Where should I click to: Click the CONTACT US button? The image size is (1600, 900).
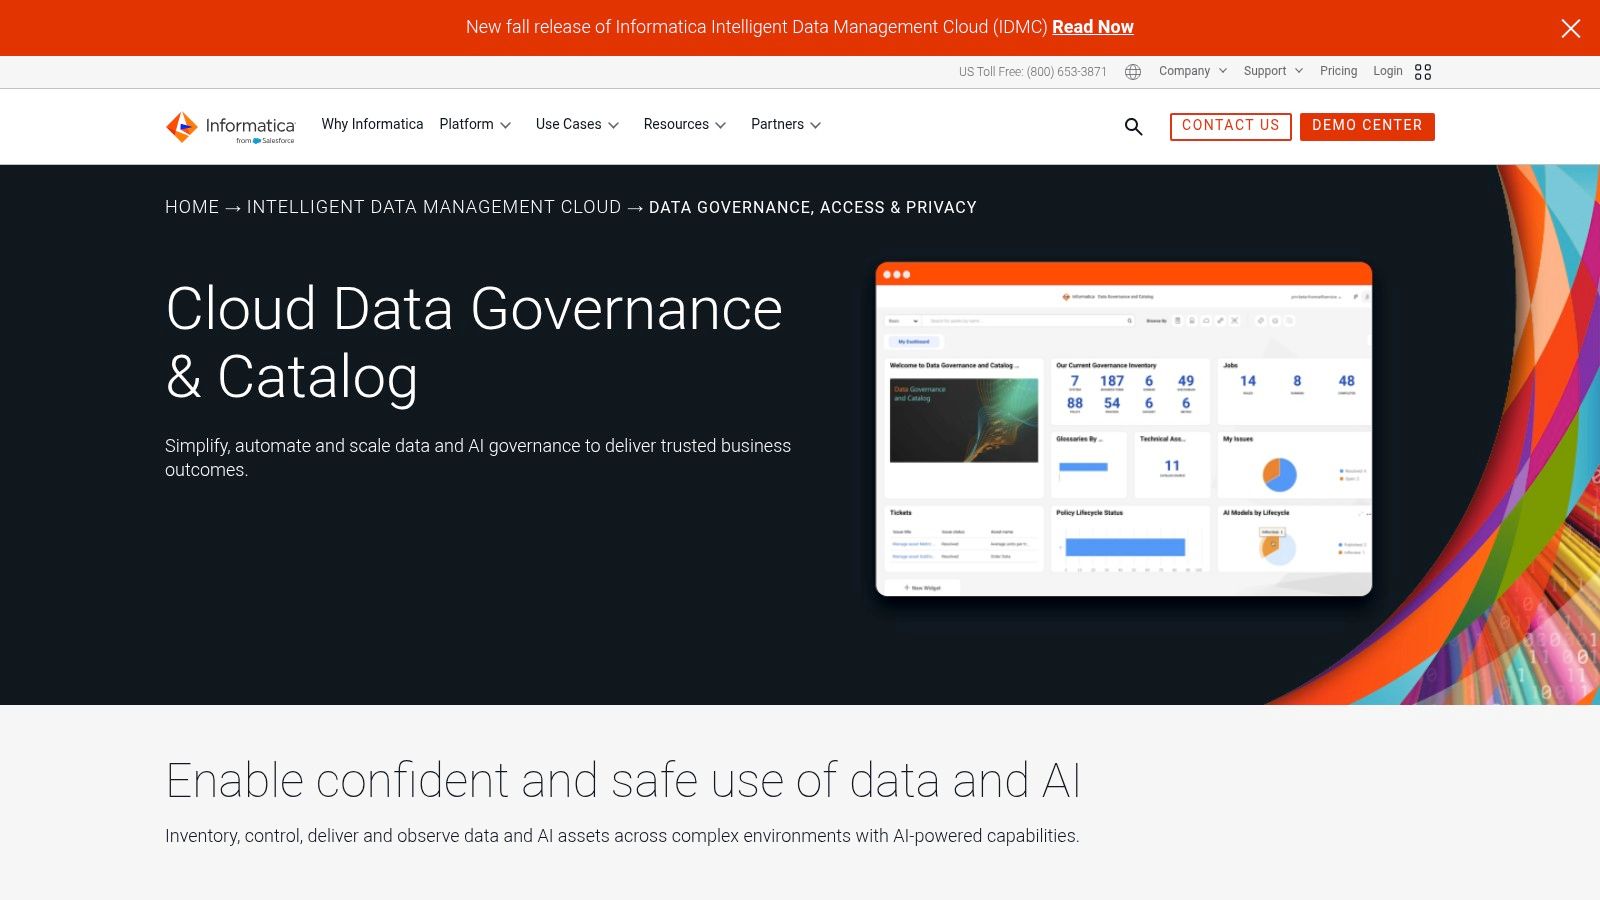1230,126
